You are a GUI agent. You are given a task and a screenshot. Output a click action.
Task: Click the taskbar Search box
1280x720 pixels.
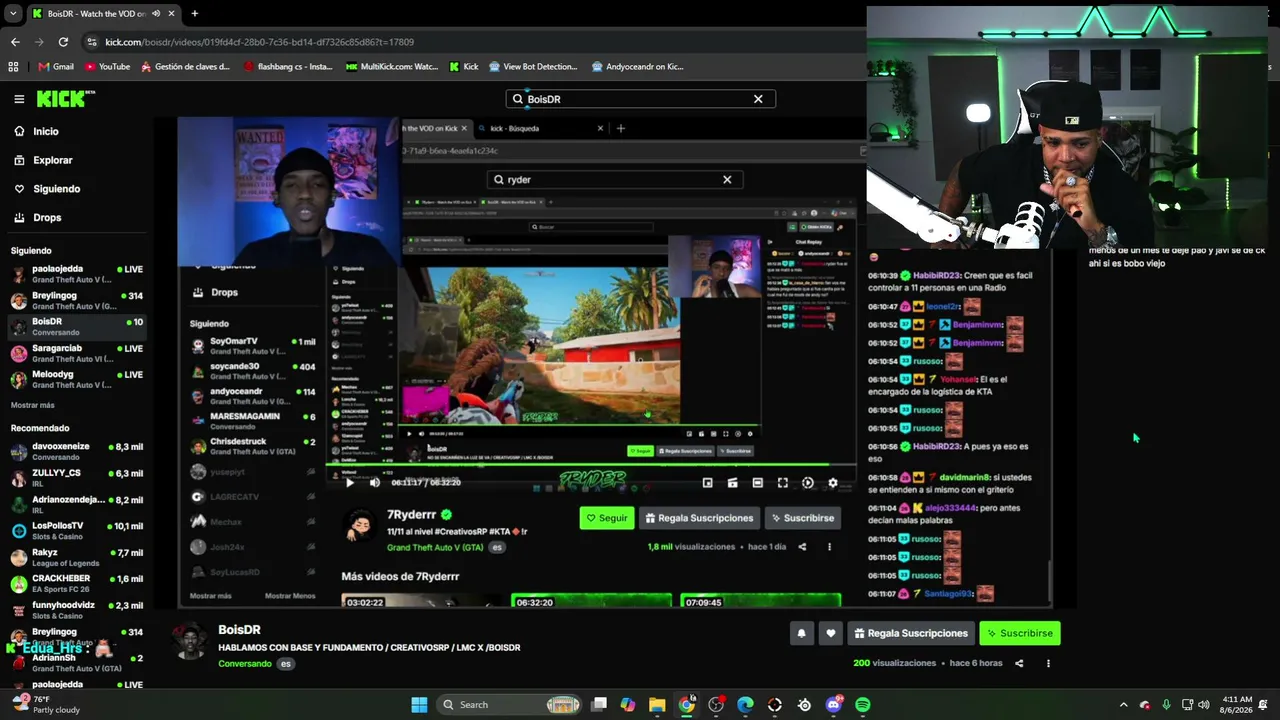coord(511,705)
